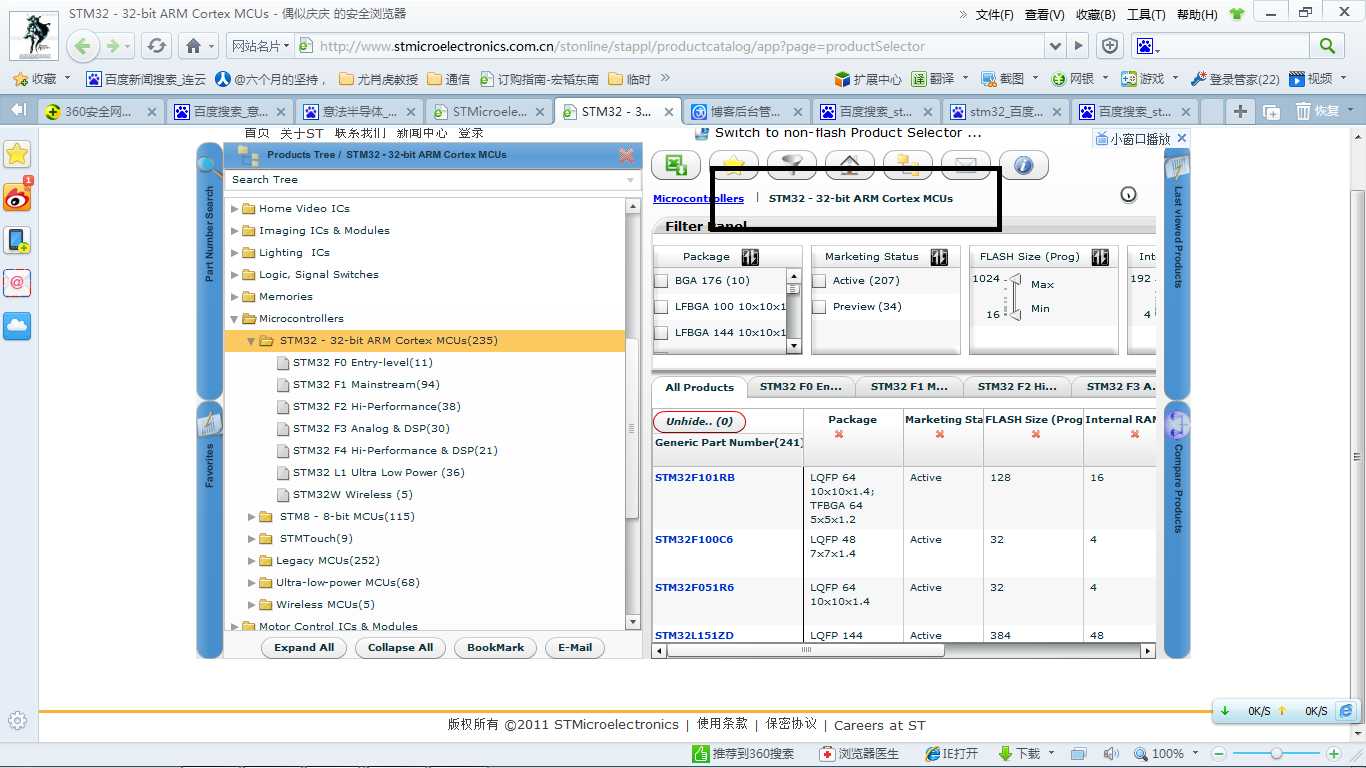This screenshot has width=1366, height=768.
Task: Switch to the STM32 F1 M... tab
Action: point(909,387)
